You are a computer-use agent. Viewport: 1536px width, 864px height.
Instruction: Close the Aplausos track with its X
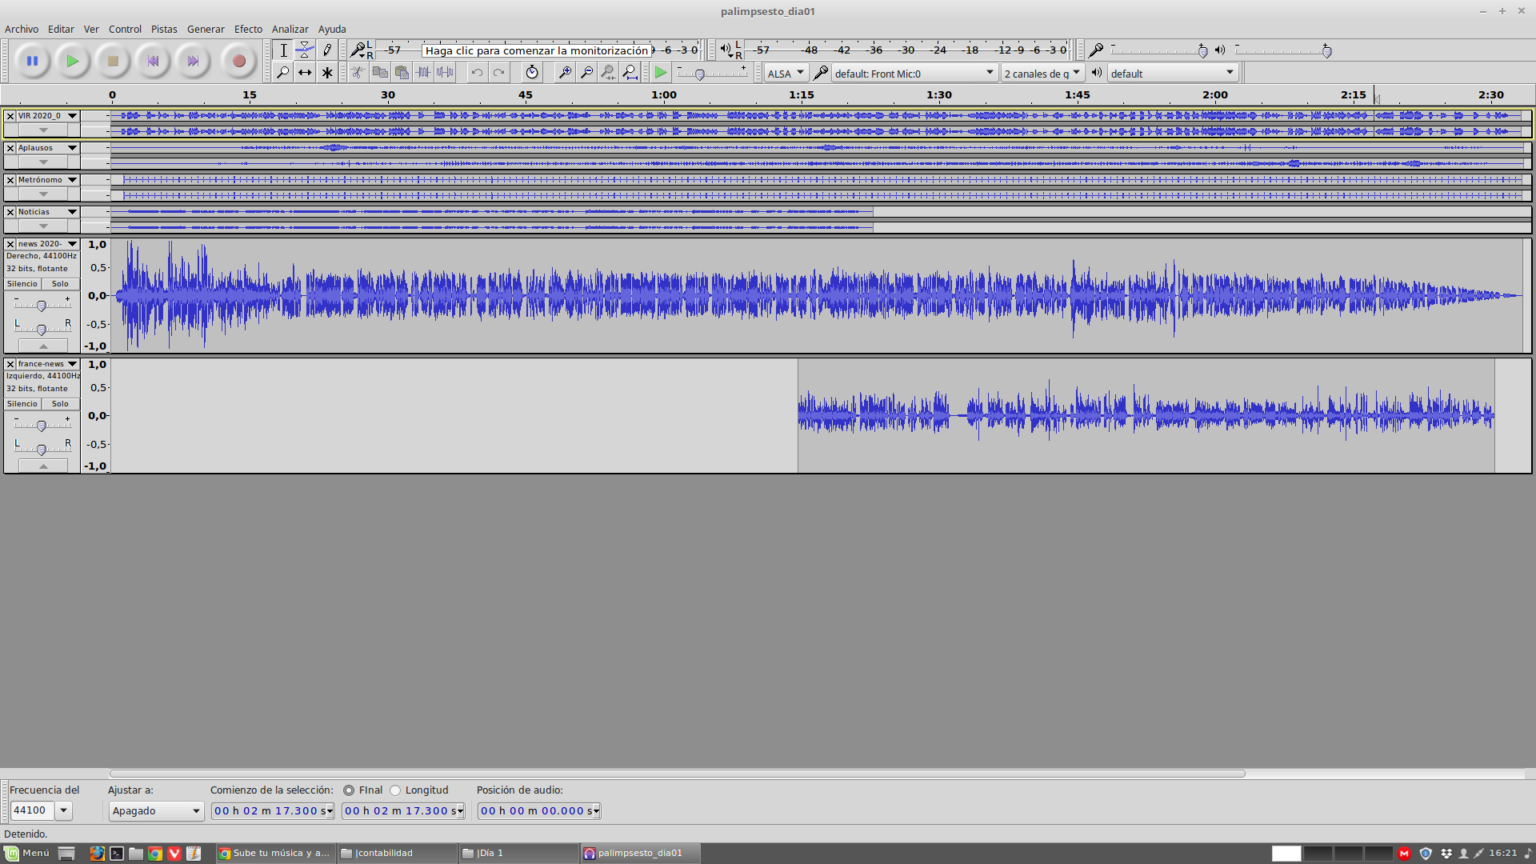[x=10, y=148]
